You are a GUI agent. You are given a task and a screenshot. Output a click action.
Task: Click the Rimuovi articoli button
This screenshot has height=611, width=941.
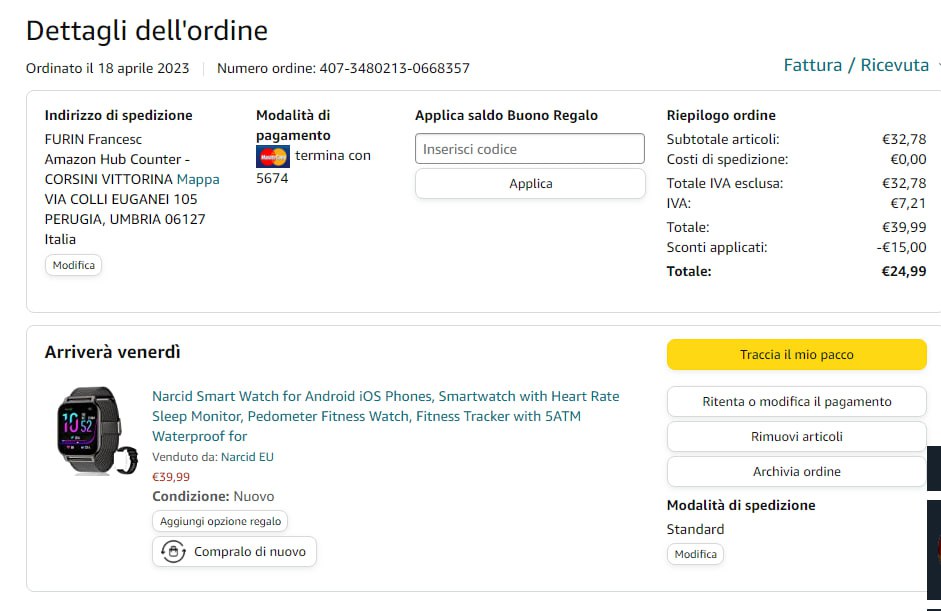pos(796,436)
